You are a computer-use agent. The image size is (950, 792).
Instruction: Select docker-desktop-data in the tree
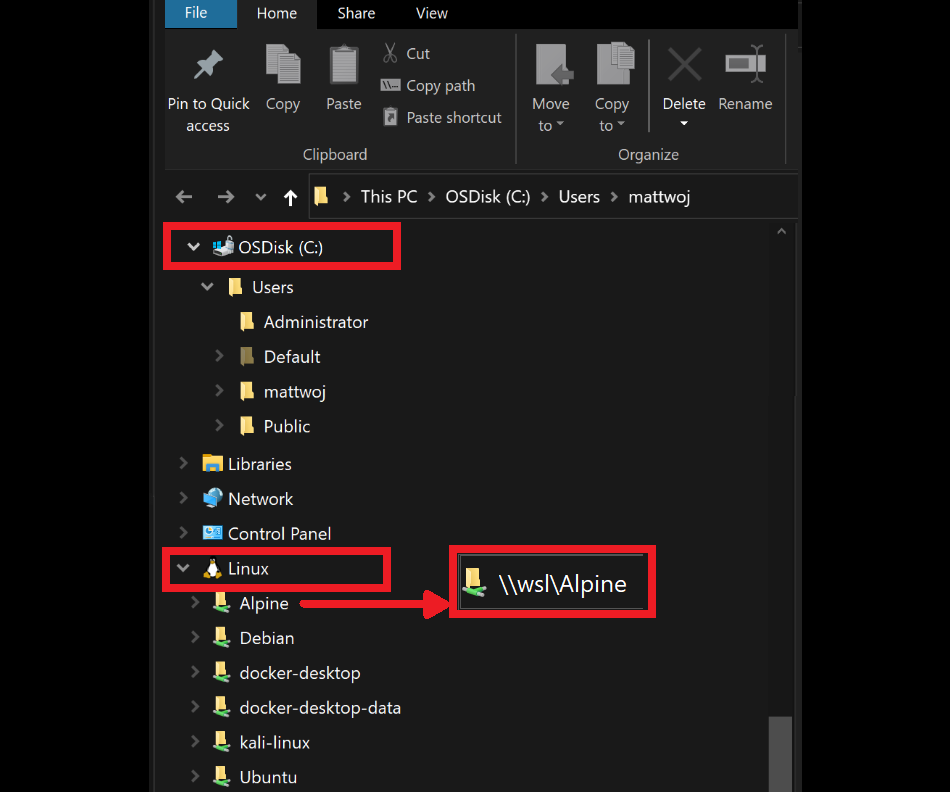(x=320, y=708)
